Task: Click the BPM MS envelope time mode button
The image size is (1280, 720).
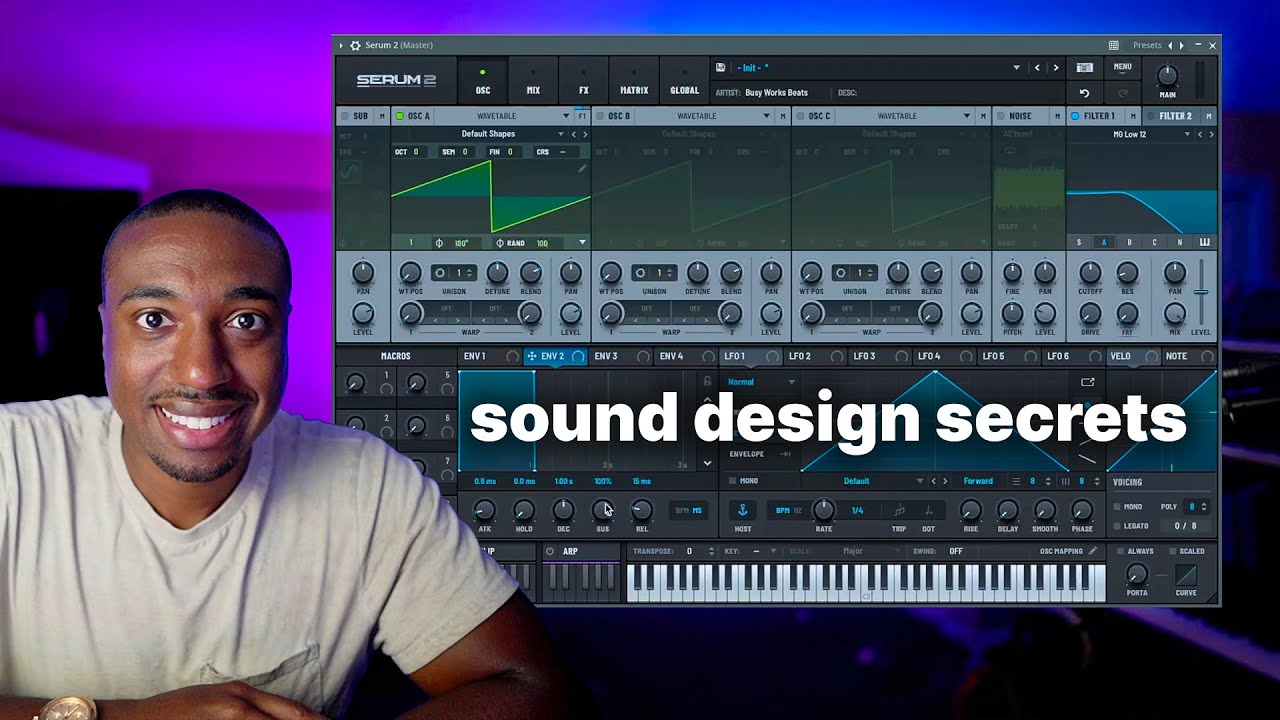Action: (x=689, y=510)
